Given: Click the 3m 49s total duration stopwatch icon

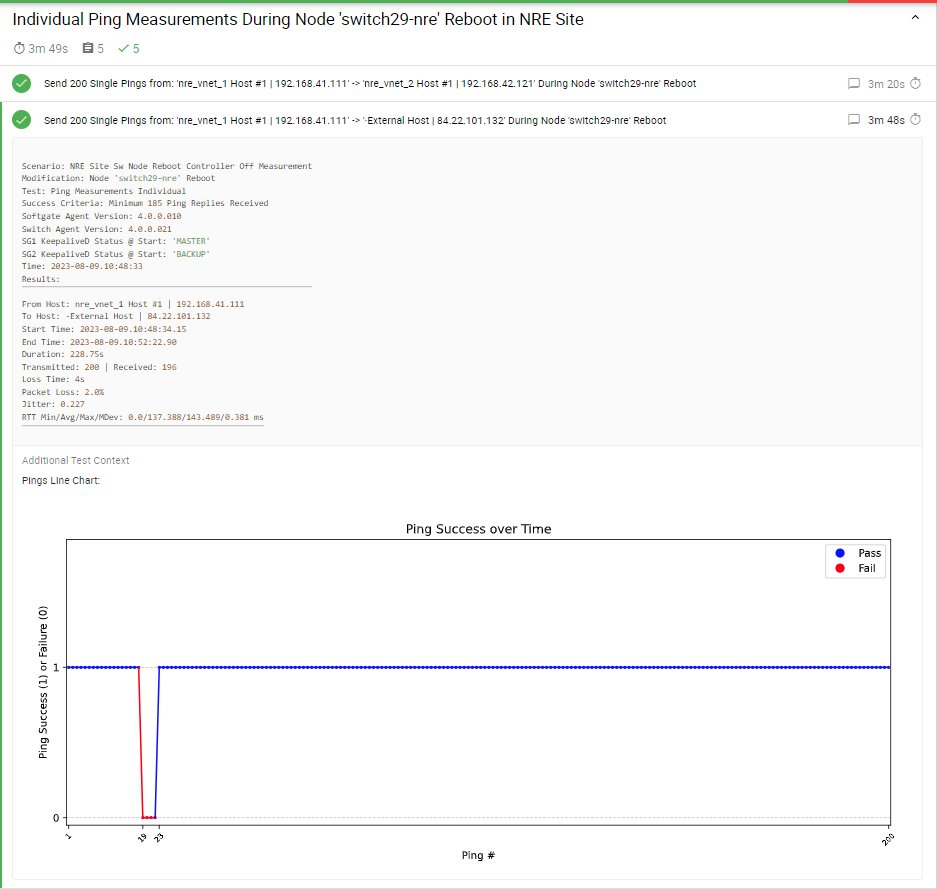Looking at the screenshot, I should tap(19, 48).
